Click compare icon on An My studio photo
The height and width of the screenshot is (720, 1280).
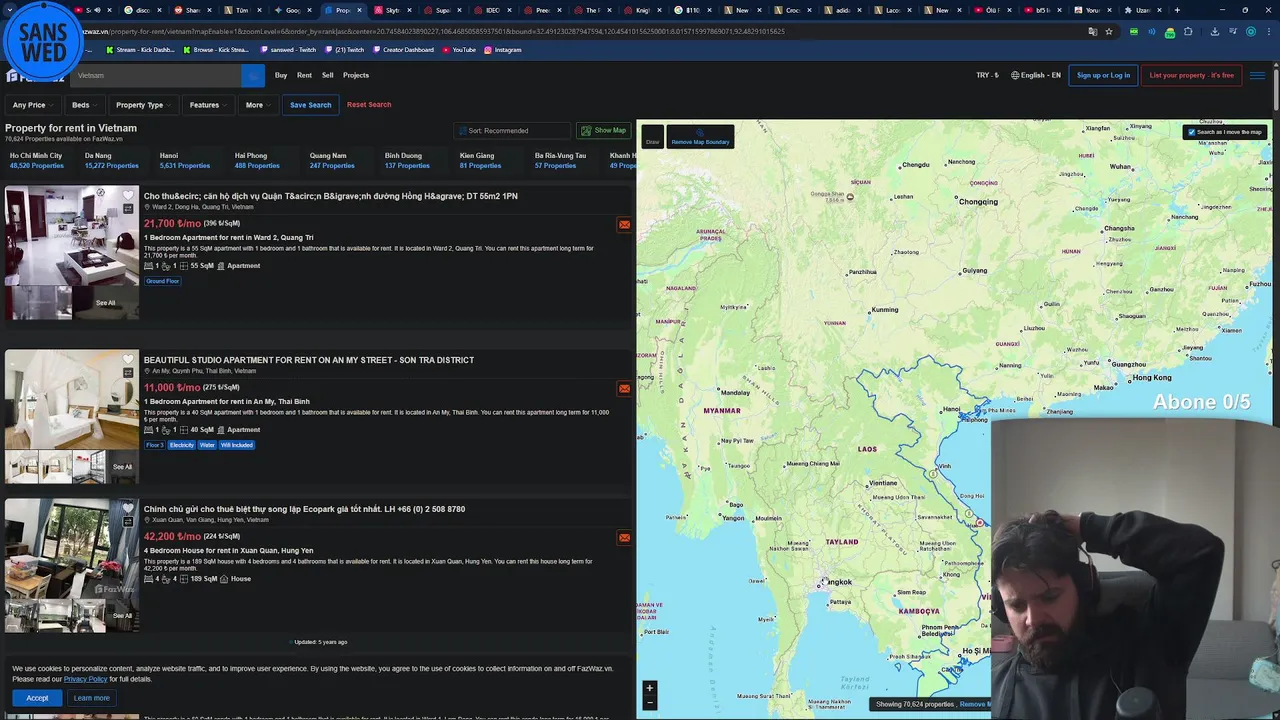pyautogui.click(x=128, y=373)
